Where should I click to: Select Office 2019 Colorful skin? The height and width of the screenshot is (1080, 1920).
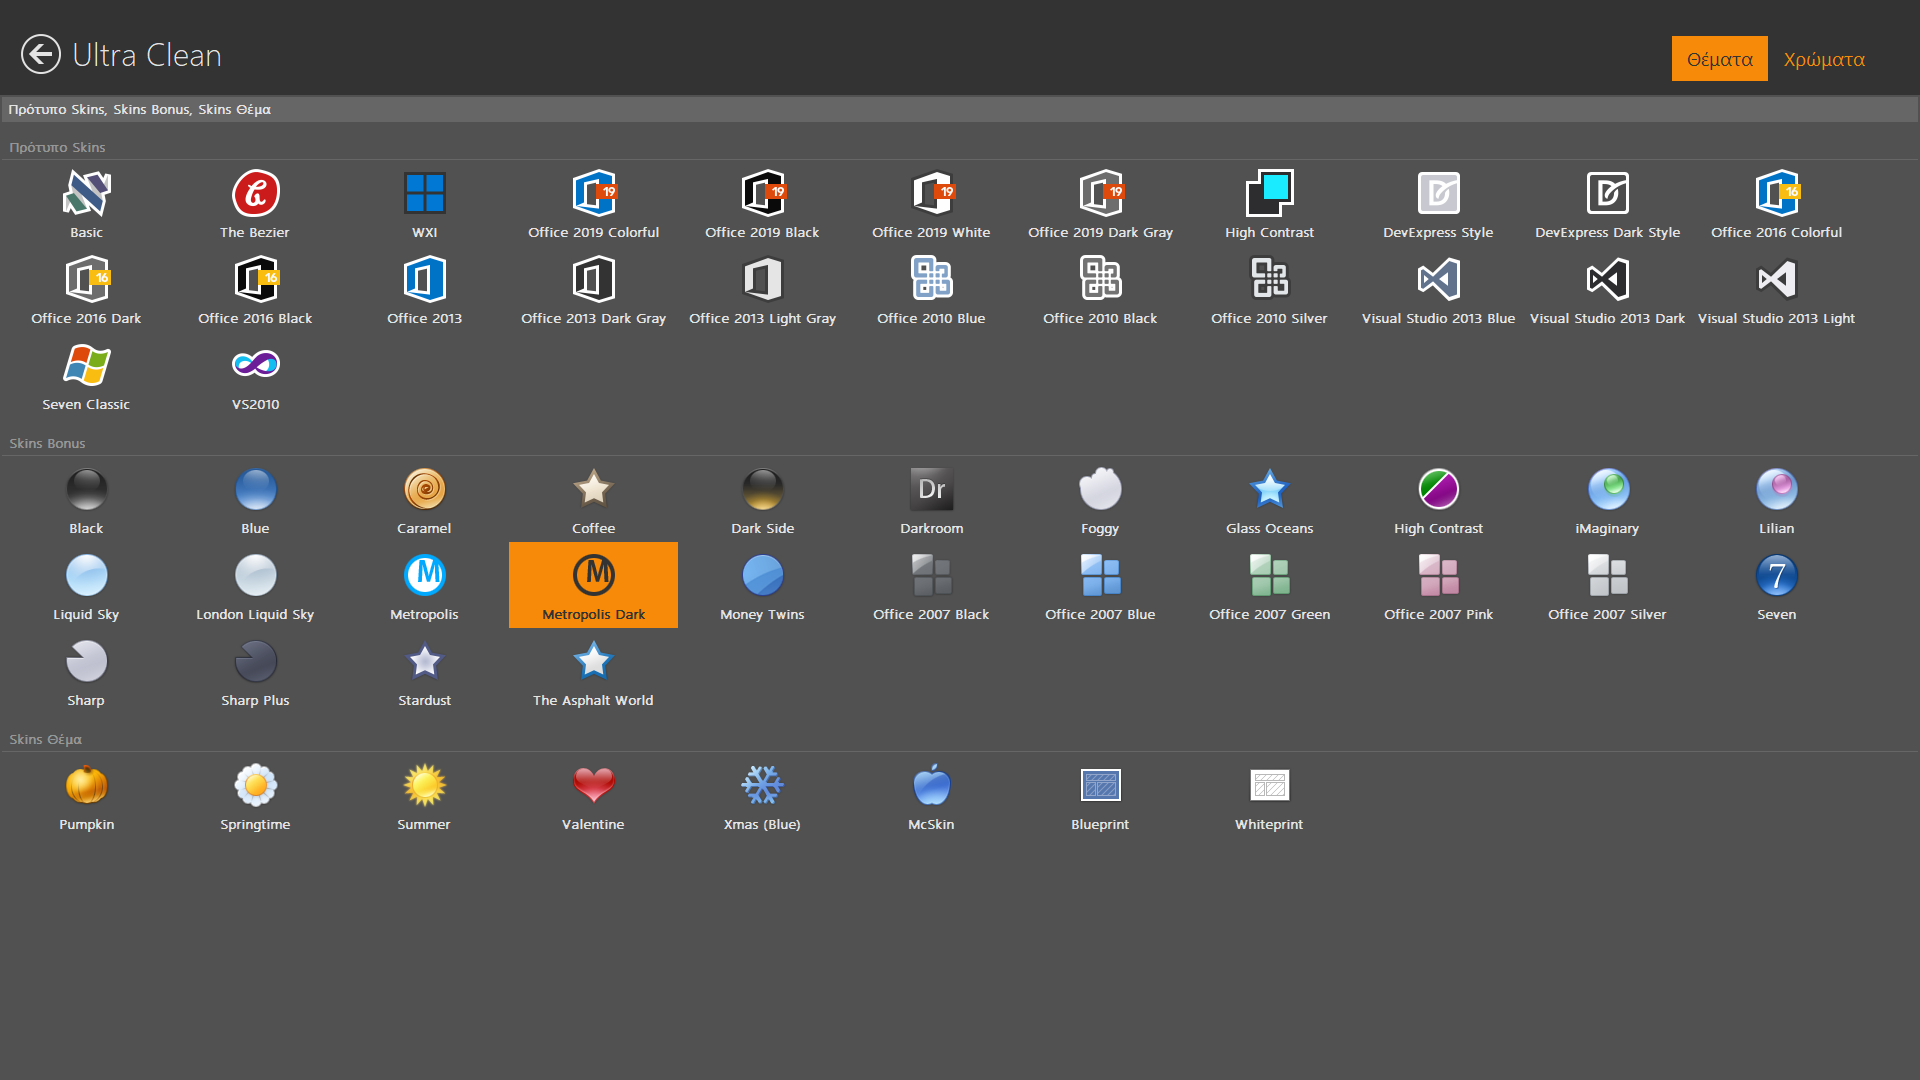tap(593, 194)
